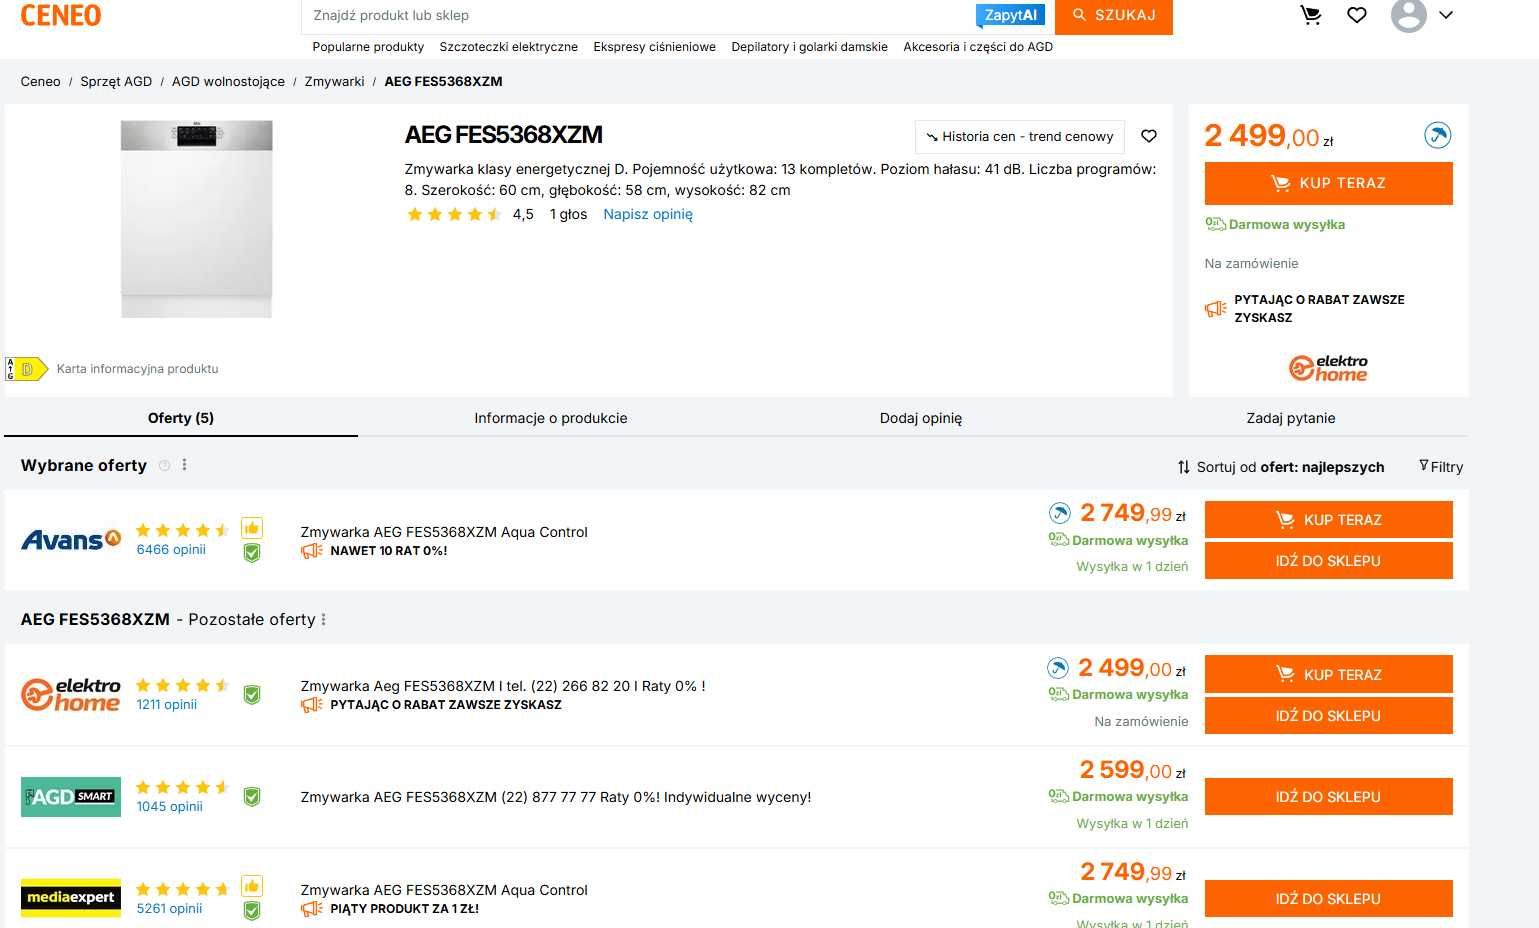Click top KUP TERAZ button for 2 499,00 zł
The width and height of the screenshot is (1539, 928).
pyautogui.click(x=1328, y=183)
